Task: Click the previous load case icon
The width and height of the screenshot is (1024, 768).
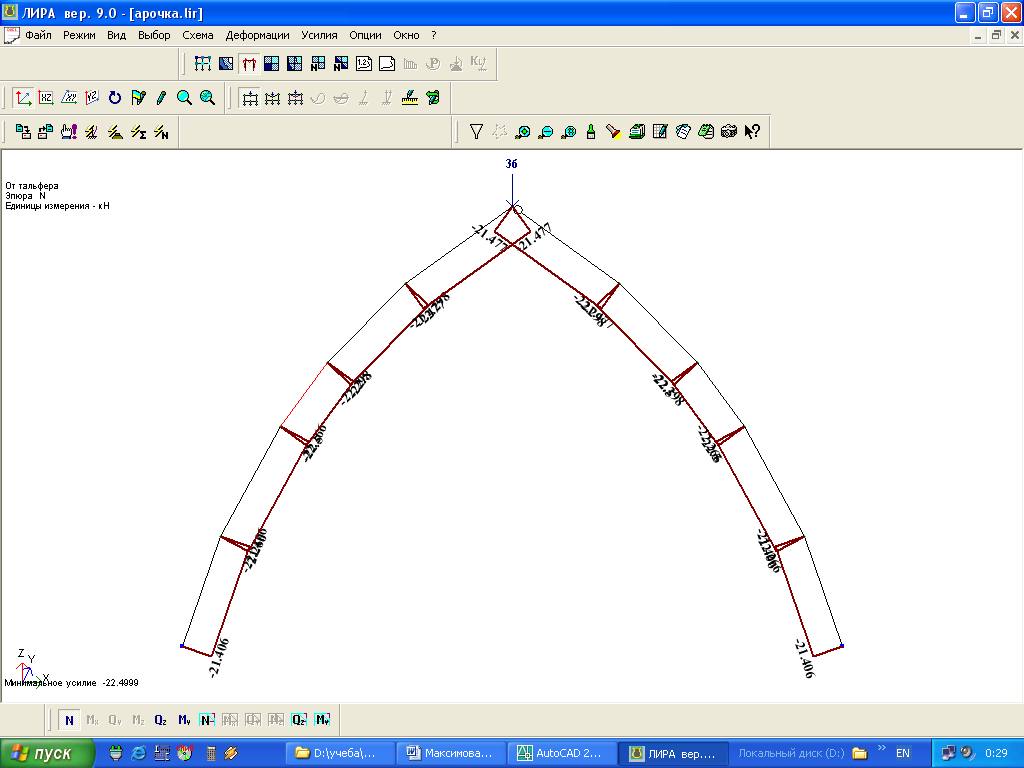Action: pos(46,132)
